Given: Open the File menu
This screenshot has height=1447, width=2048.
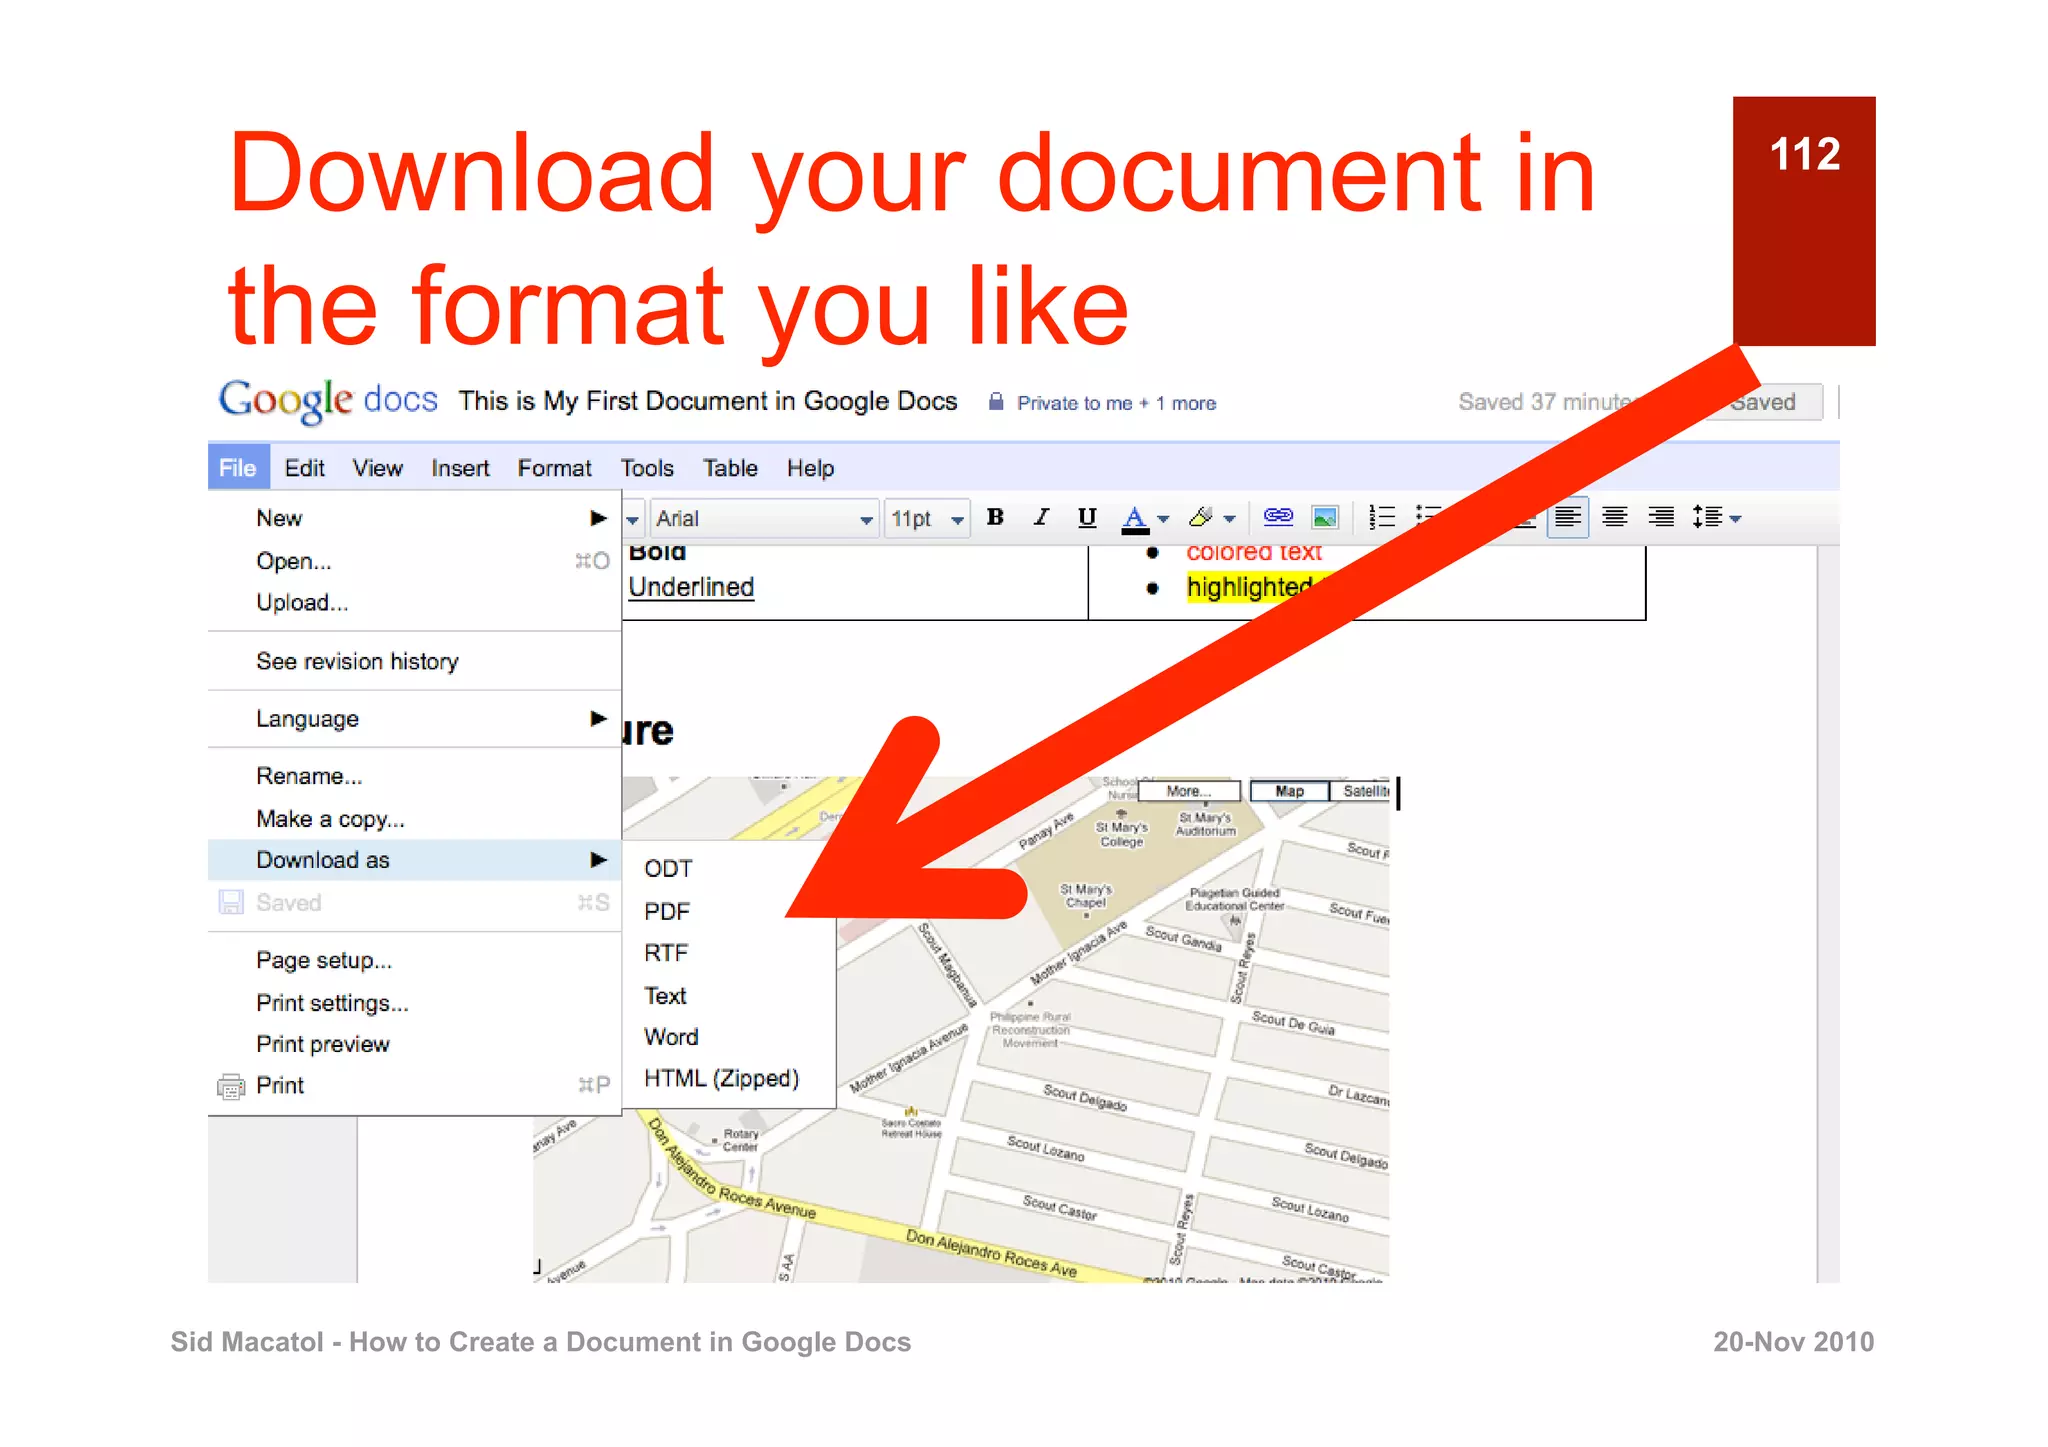Looking at the screenshot, I should coord(238,468).
